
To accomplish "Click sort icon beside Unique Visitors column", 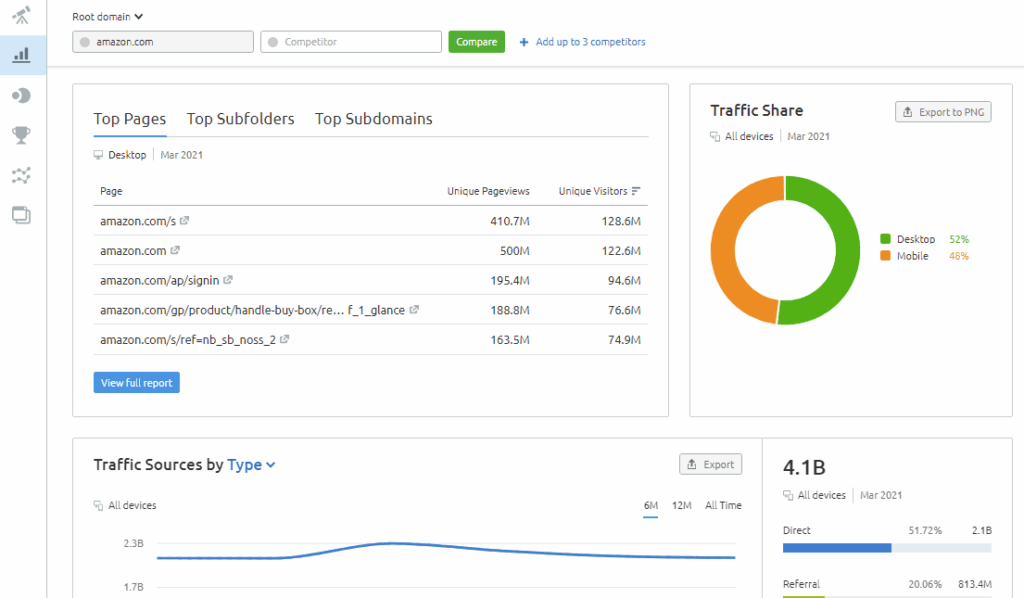I will [636, 191].
